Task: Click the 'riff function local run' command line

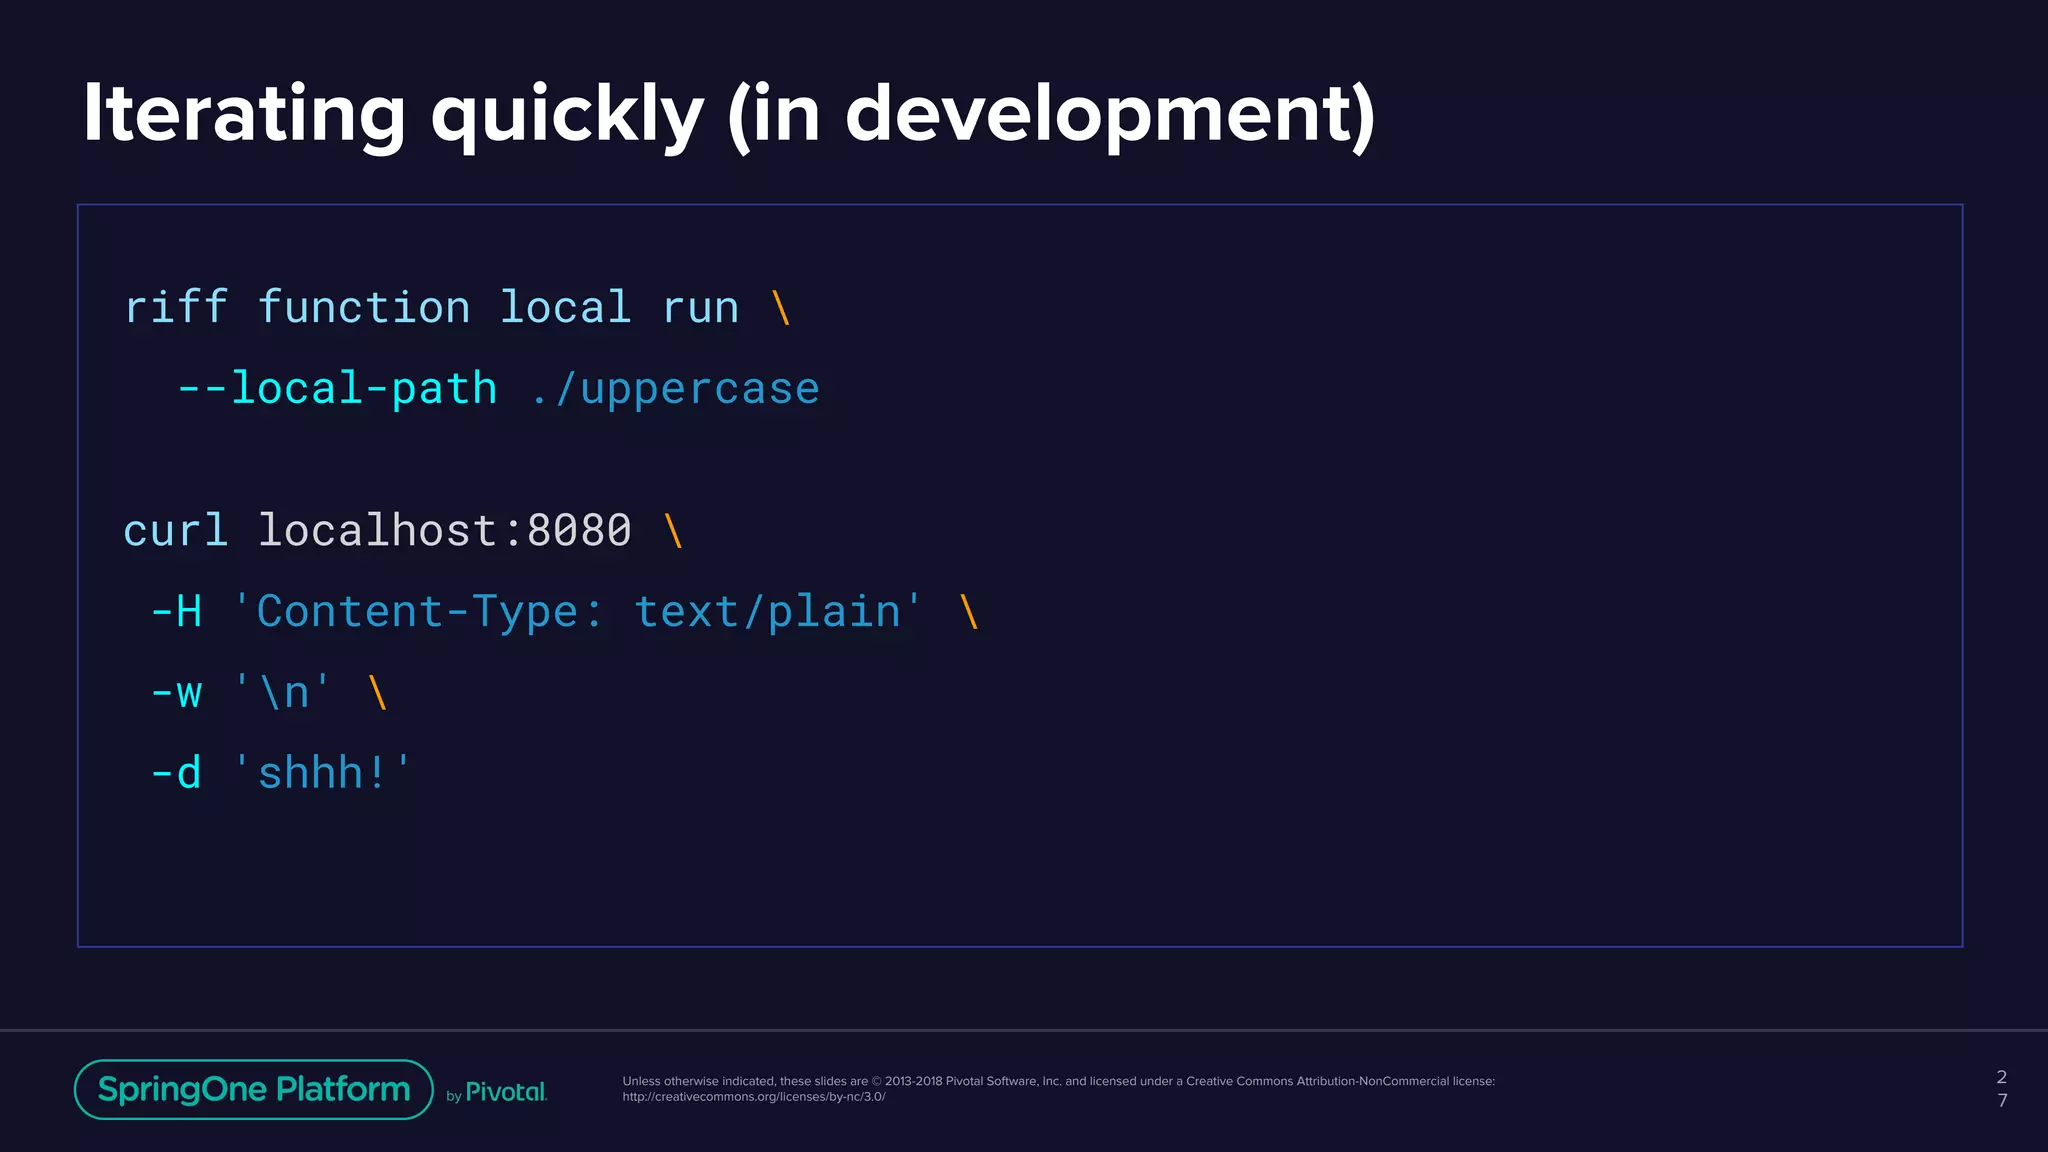Action: (457, 307)
